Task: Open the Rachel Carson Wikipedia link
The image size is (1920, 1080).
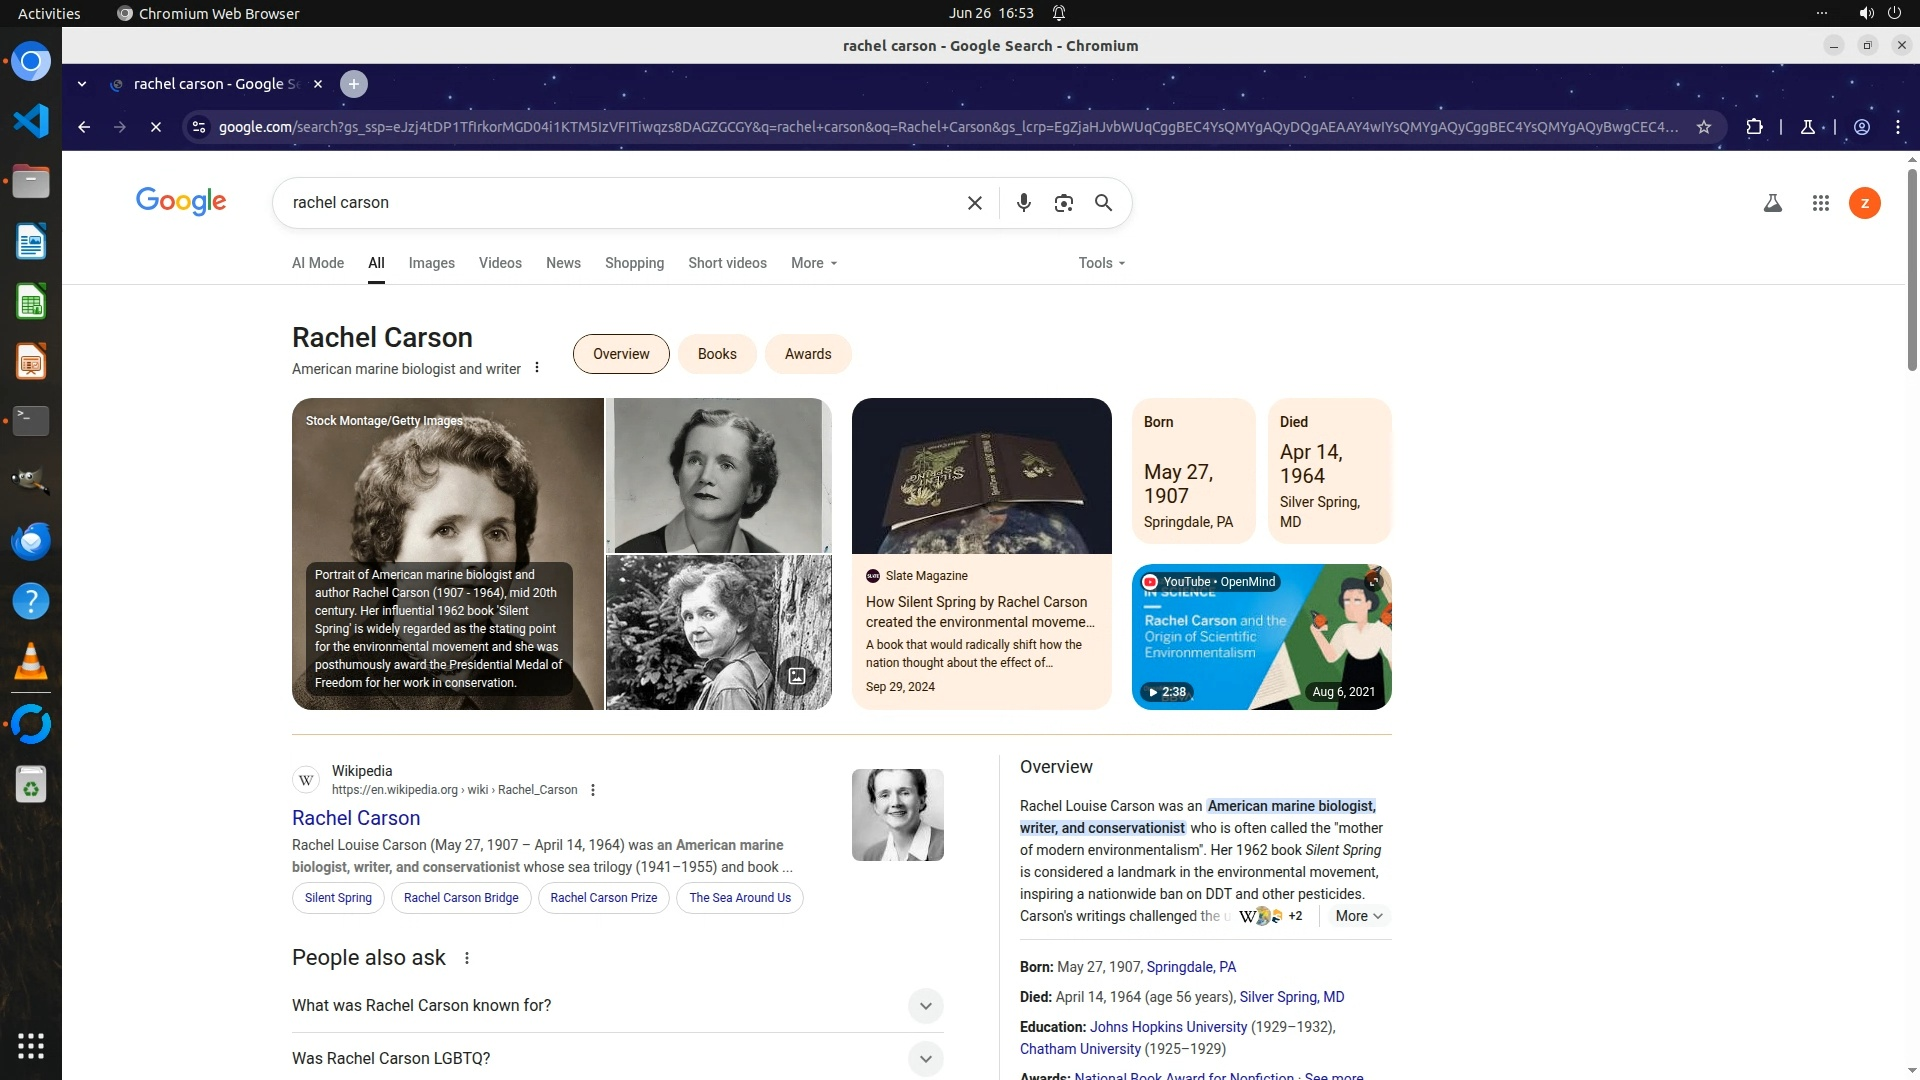Action: (356, 818)
